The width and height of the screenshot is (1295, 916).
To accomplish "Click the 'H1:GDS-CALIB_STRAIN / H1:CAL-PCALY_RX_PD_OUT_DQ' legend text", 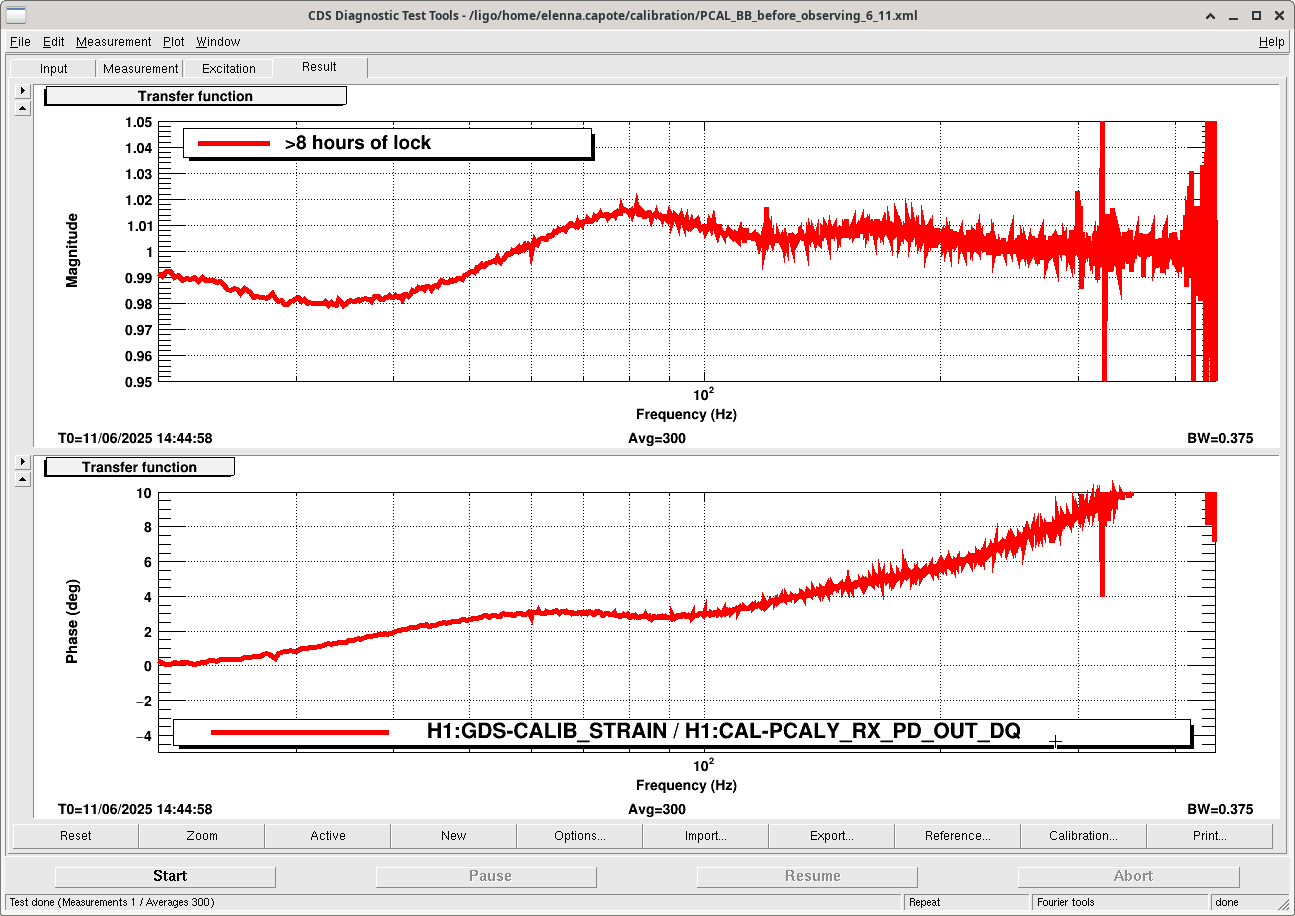I will [724, 732].
